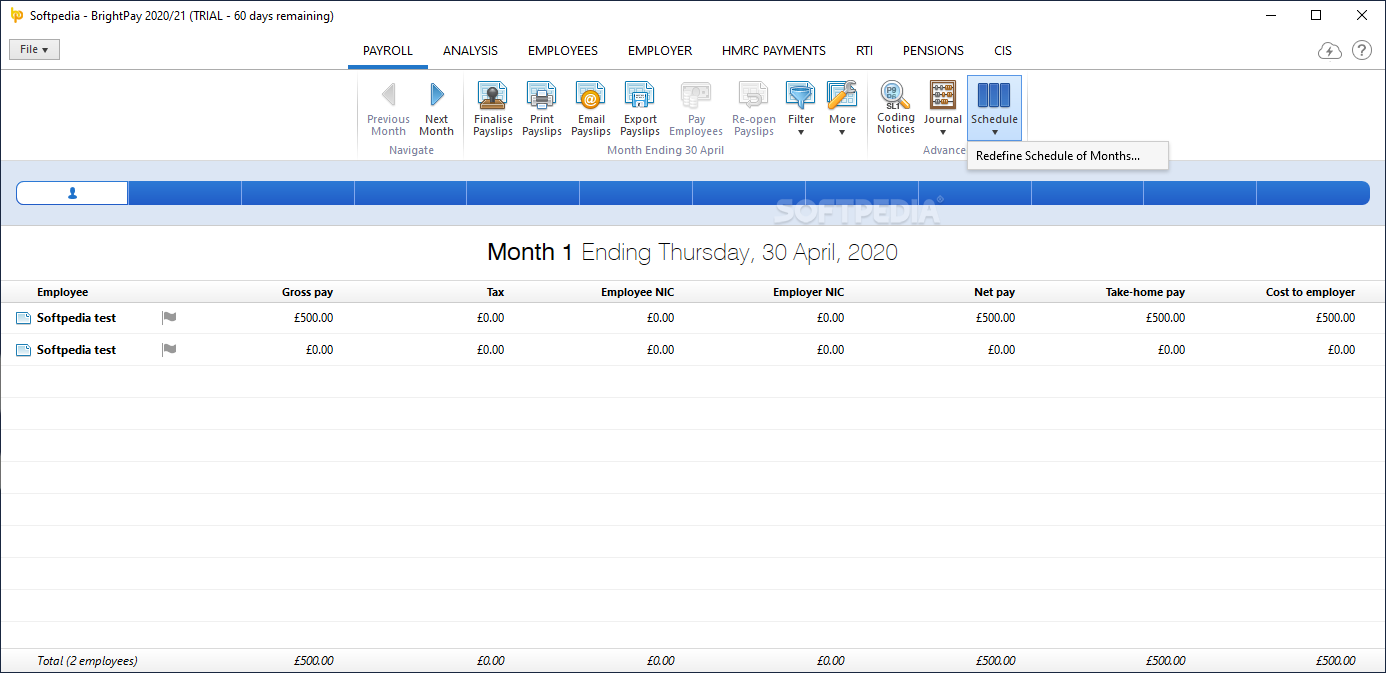Switch to the ANALYSIS tab

click(470, 51)
